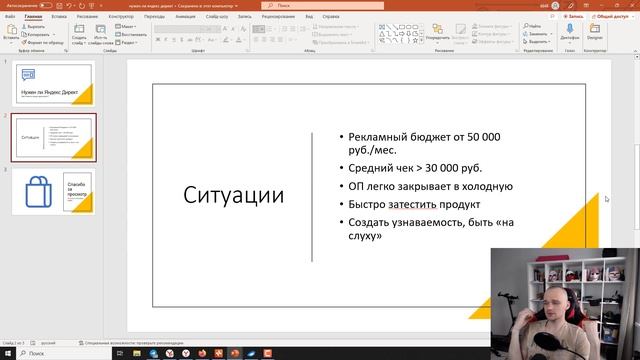Click the accessibility check status bar item
Image resolution: width=640 pixels, height=360 pixels.
click(x=131, y=343)
